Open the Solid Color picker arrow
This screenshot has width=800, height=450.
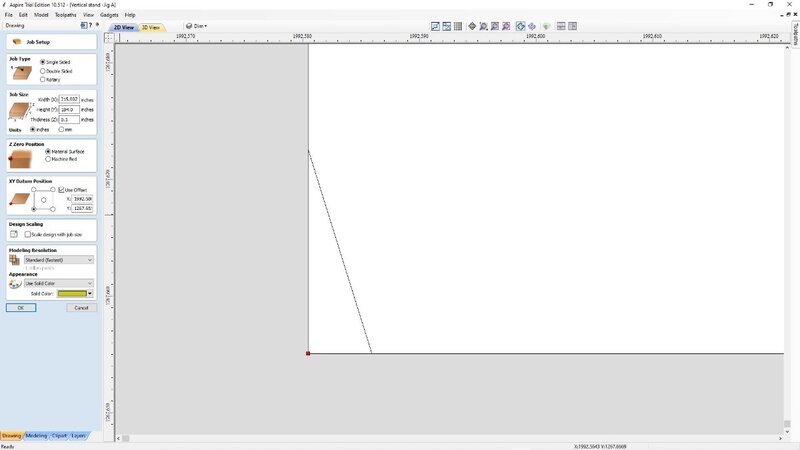pyautogui.click(x=90, y=293)
